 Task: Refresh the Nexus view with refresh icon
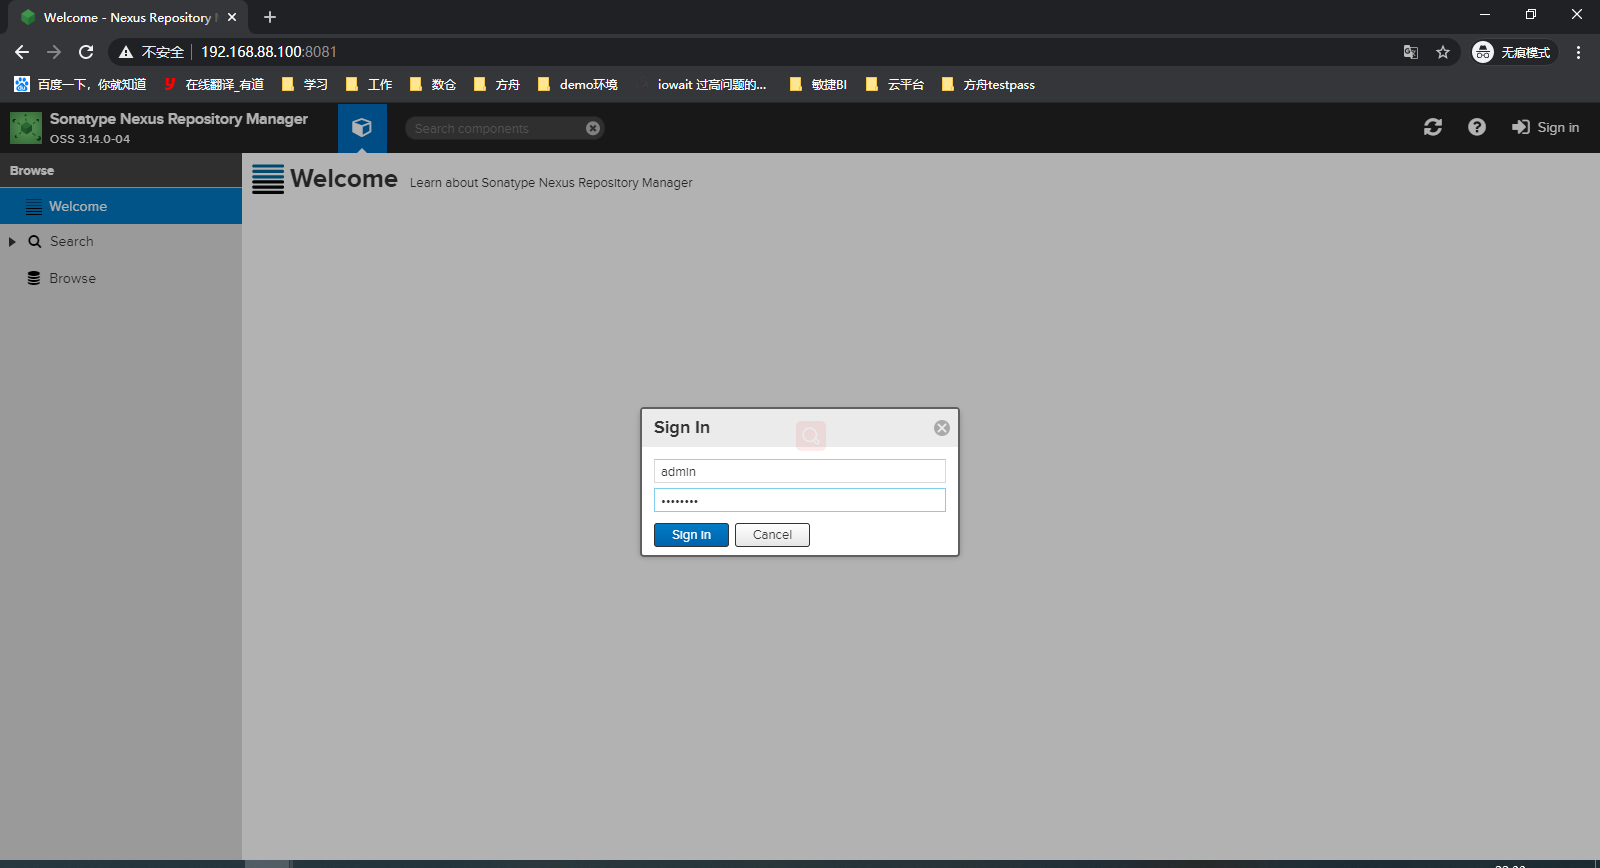(x=1433, y=127)
